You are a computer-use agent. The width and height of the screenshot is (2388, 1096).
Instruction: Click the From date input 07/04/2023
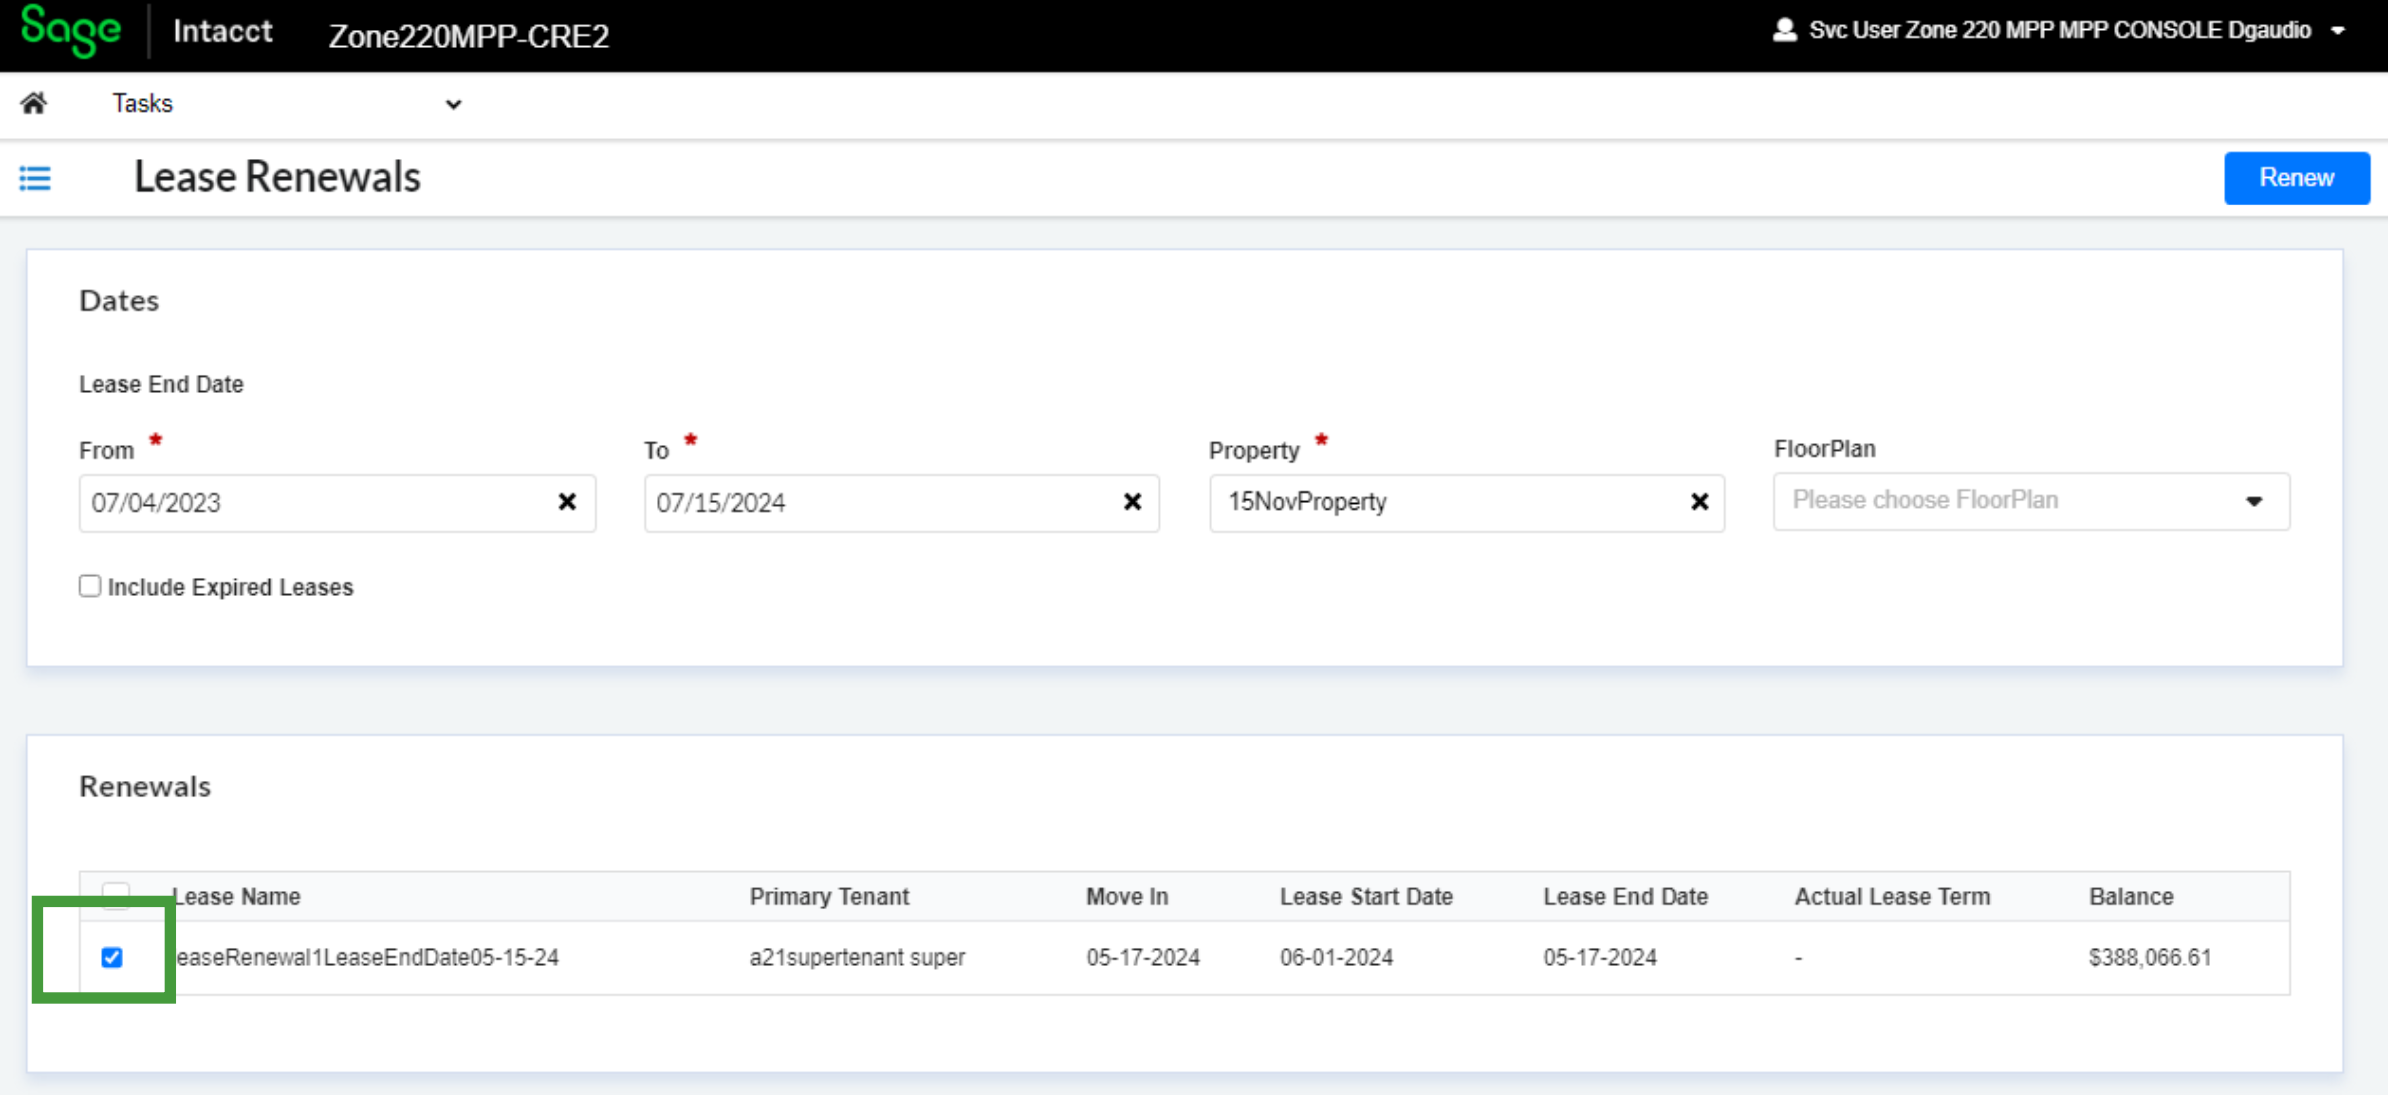coord(337,503)
